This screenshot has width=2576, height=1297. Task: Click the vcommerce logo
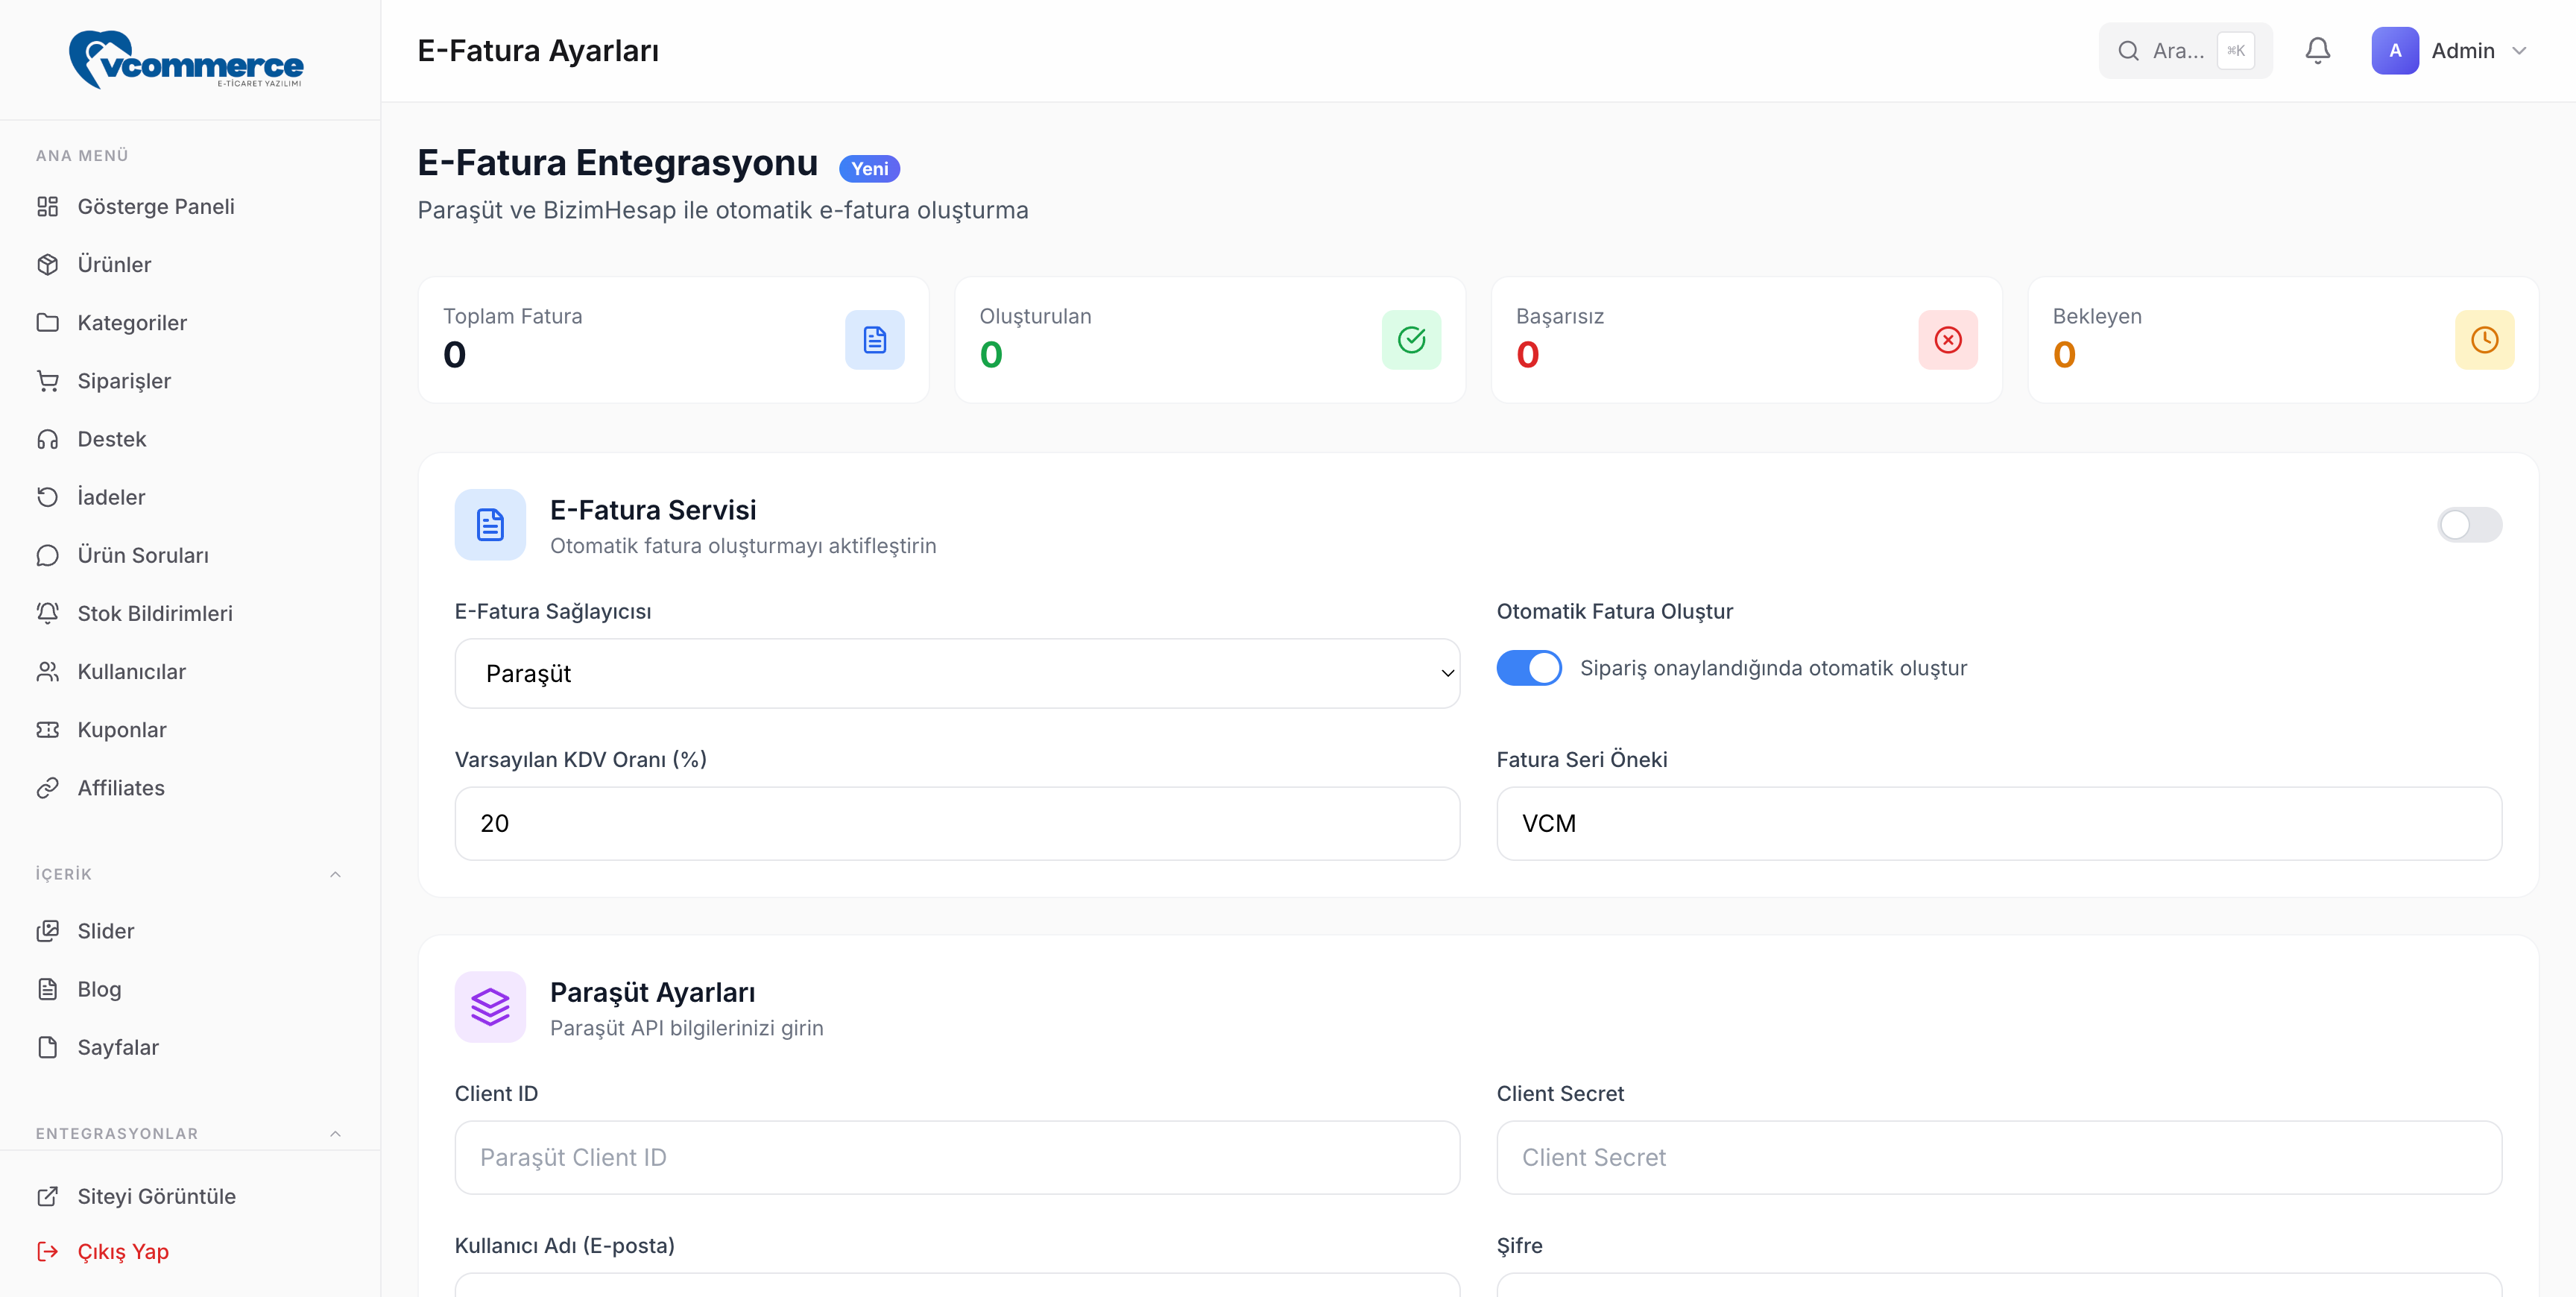(x=187, y=60)
